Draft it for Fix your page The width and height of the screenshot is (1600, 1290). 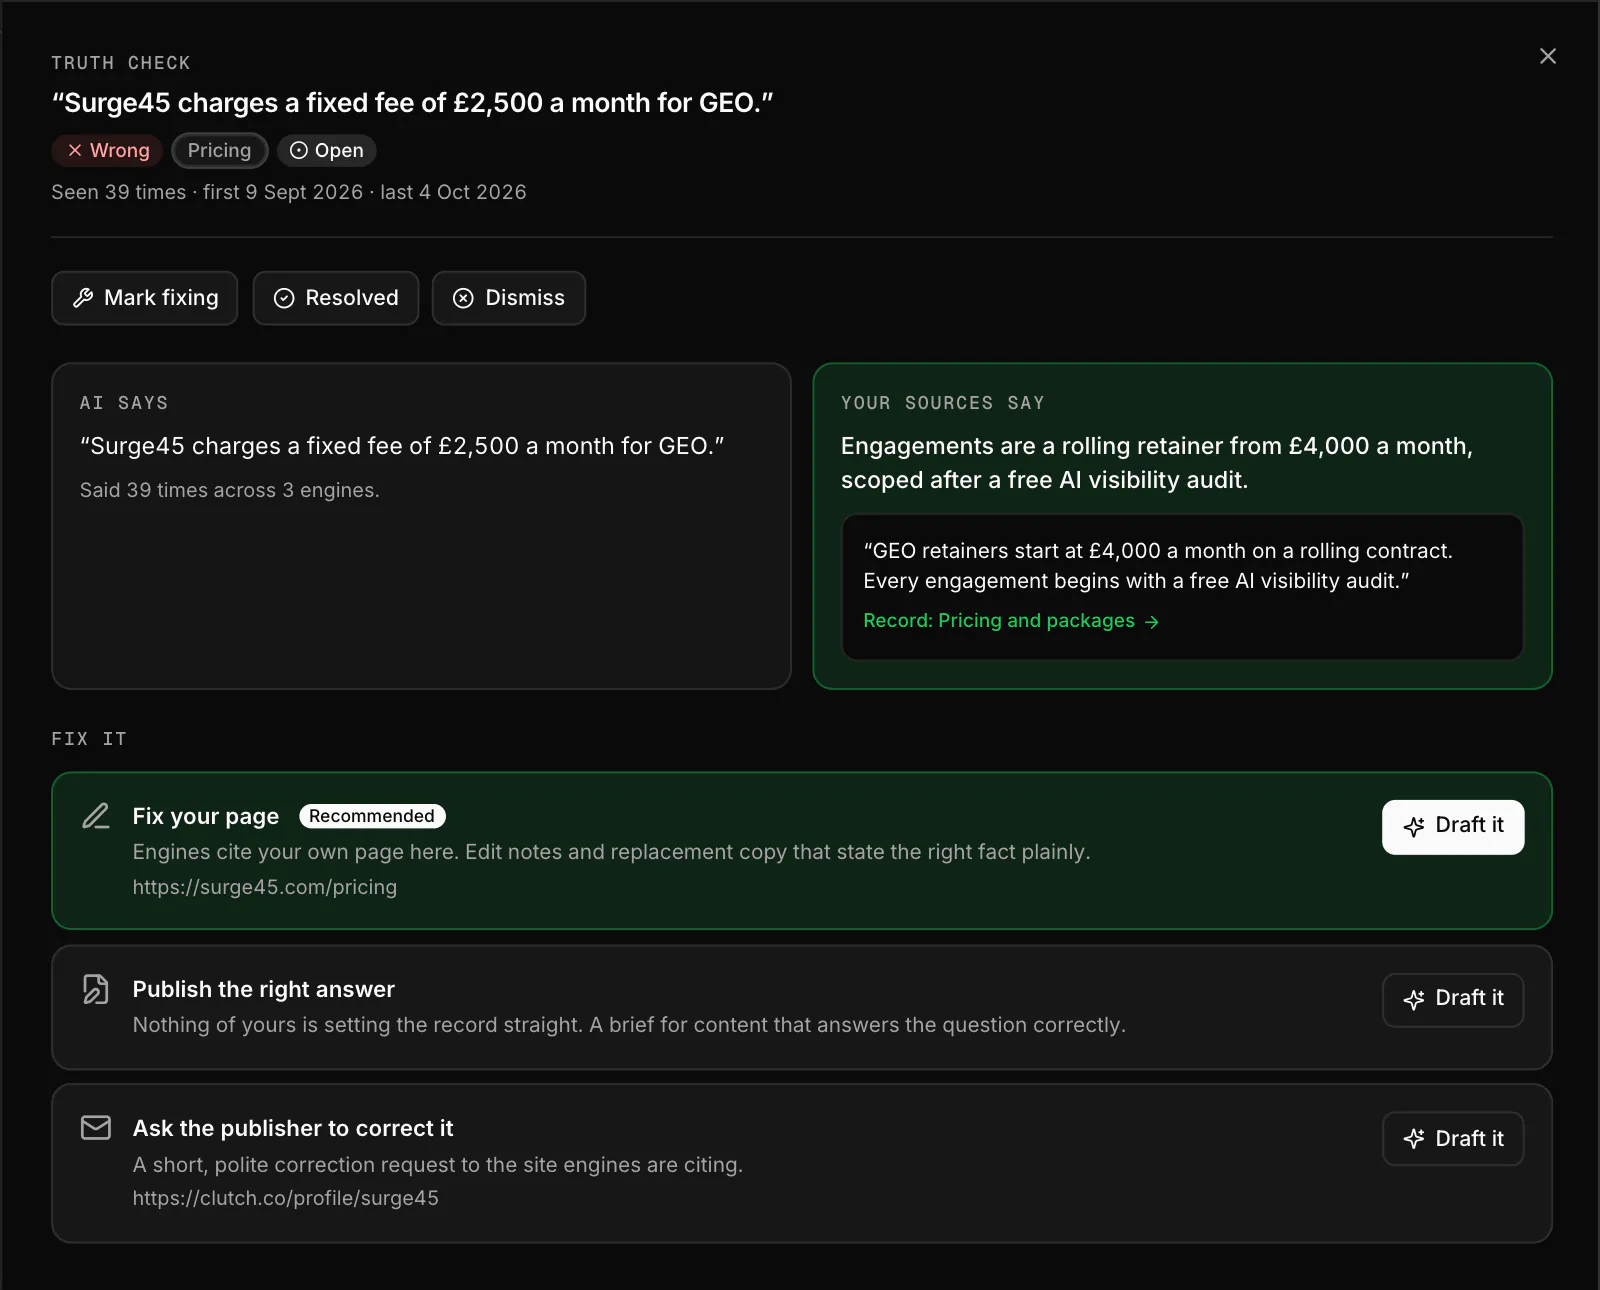click(1453, 826)
